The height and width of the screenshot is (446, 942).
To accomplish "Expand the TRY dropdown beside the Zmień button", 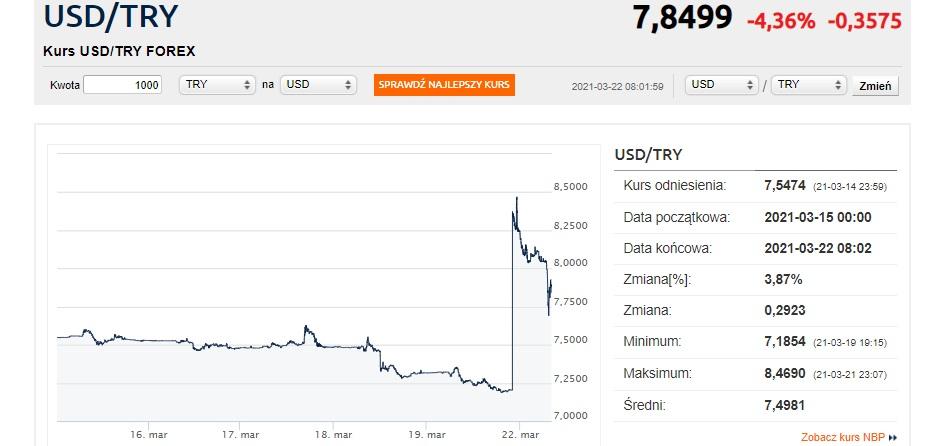I will (810, 85).
